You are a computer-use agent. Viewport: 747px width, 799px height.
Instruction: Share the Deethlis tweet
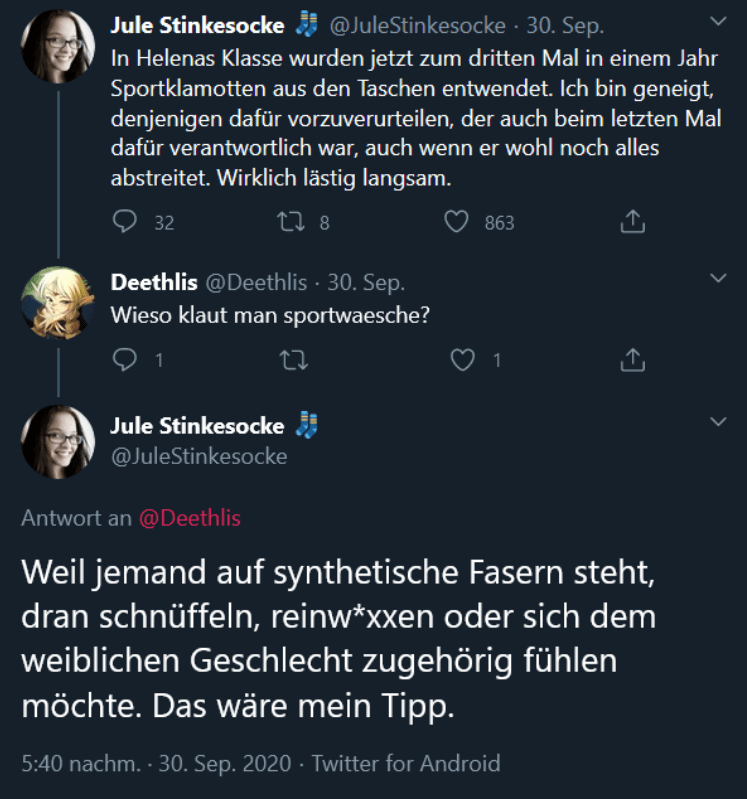[632, 359]
